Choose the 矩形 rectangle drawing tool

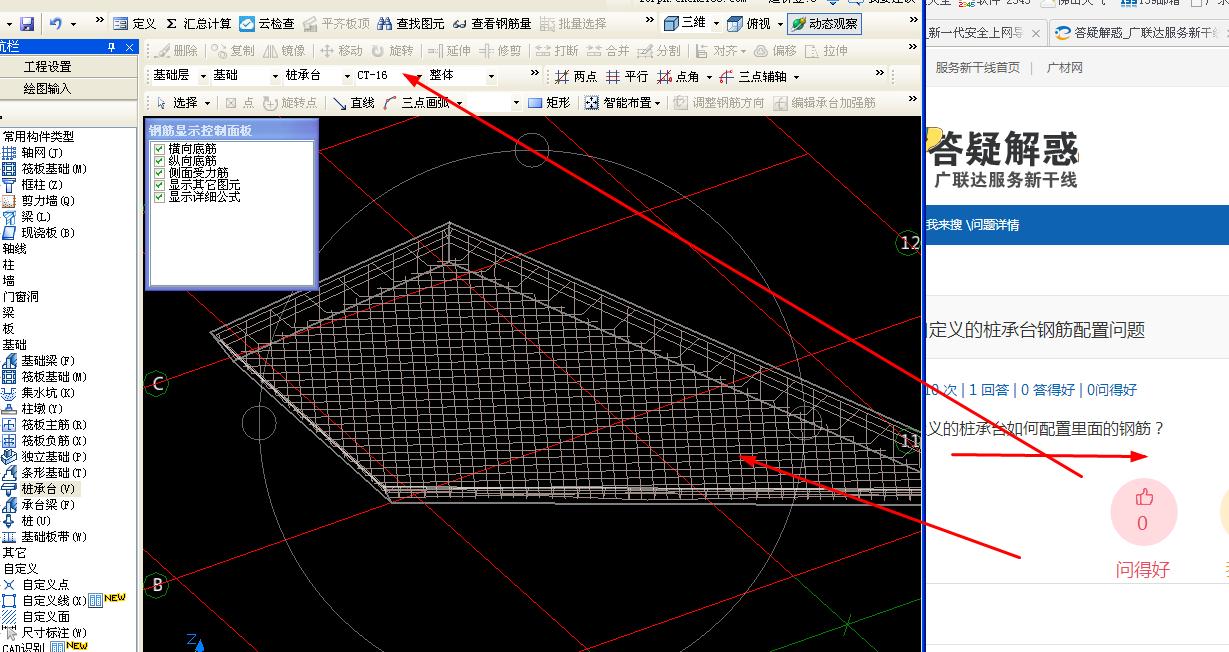[549, 102]
